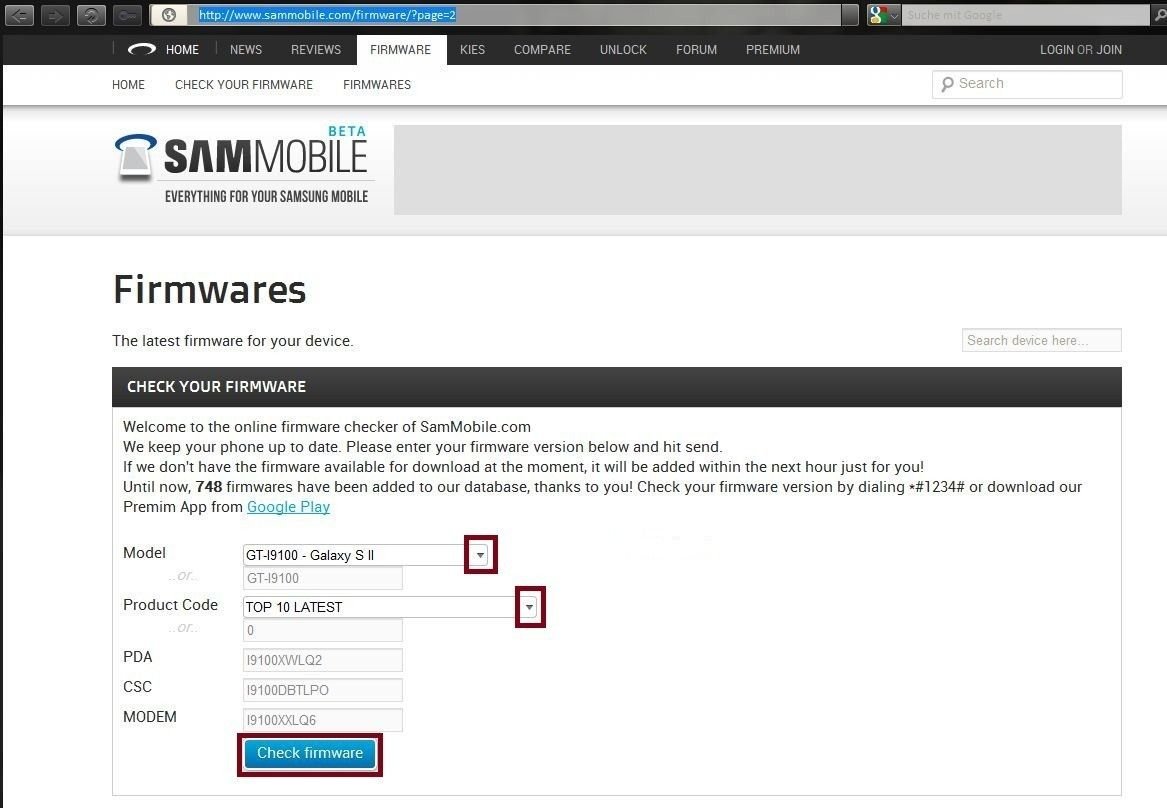Click the 'Product Code' label
Screen dimensions: 1167x808
tap(170, 605)
